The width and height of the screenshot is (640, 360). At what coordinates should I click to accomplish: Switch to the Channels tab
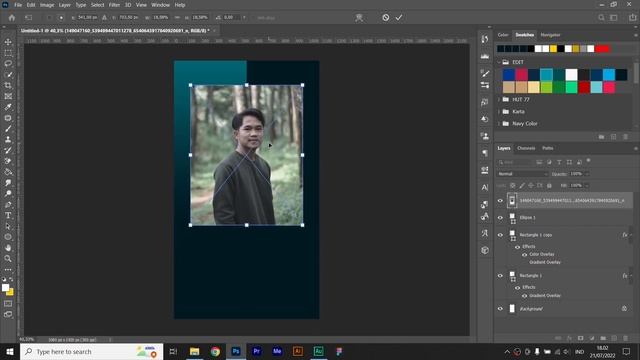(526, 148)
